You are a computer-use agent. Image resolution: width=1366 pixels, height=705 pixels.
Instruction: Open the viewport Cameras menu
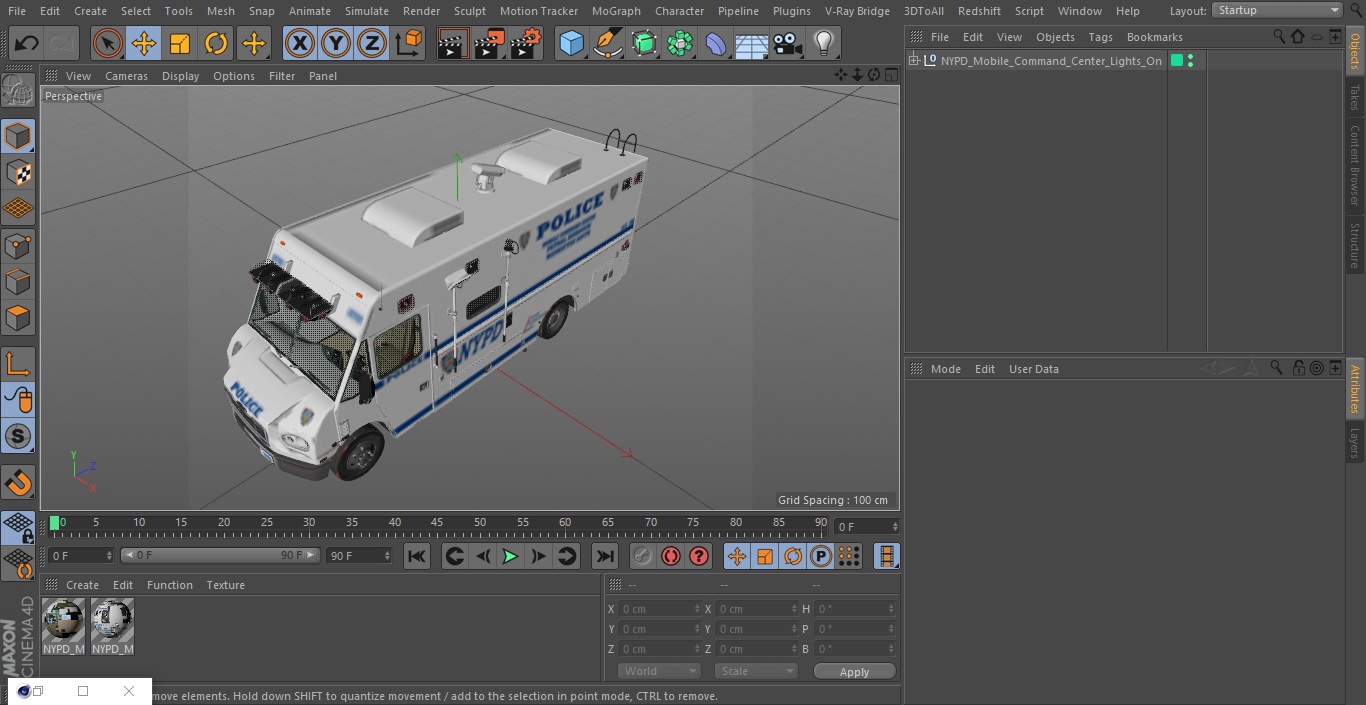126,76
